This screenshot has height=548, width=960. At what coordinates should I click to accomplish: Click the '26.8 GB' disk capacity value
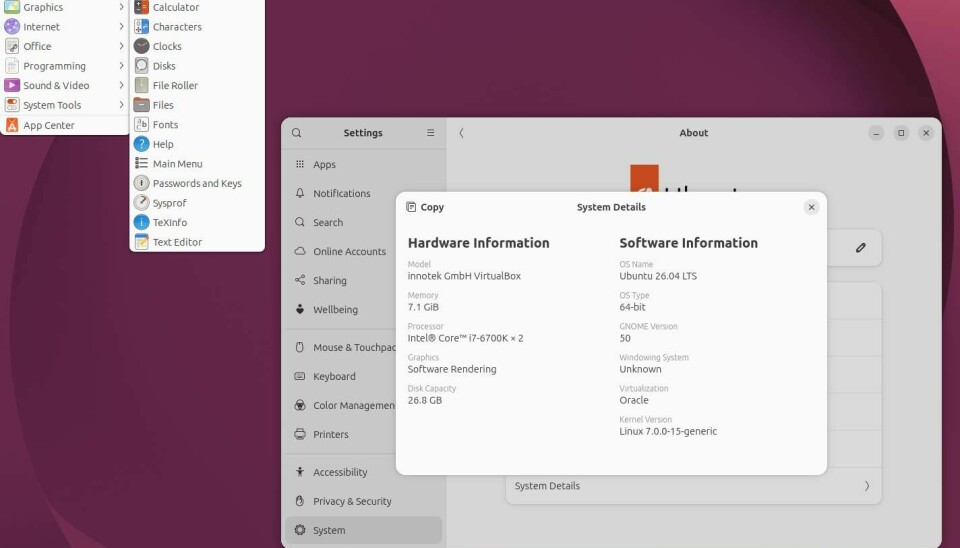(x=425, y=400)
